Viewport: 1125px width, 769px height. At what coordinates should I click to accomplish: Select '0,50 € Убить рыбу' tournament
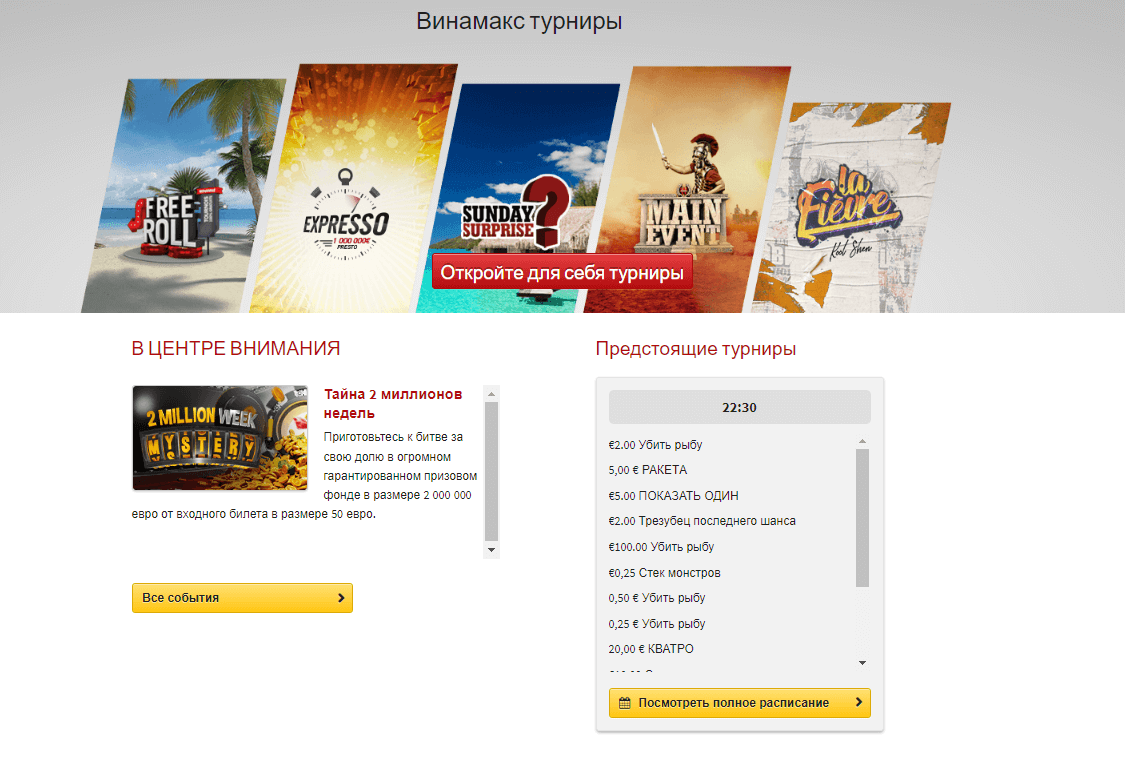656,598
